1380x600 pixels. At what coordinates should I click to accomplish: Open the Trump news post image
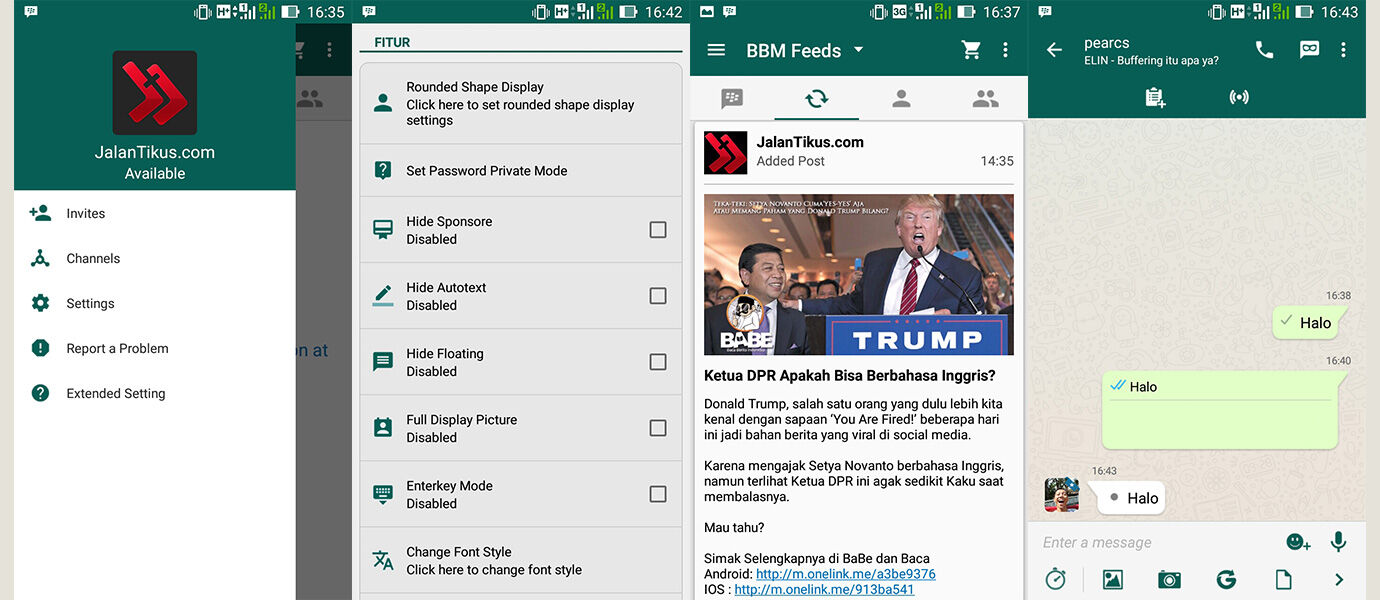click(859, 275)
